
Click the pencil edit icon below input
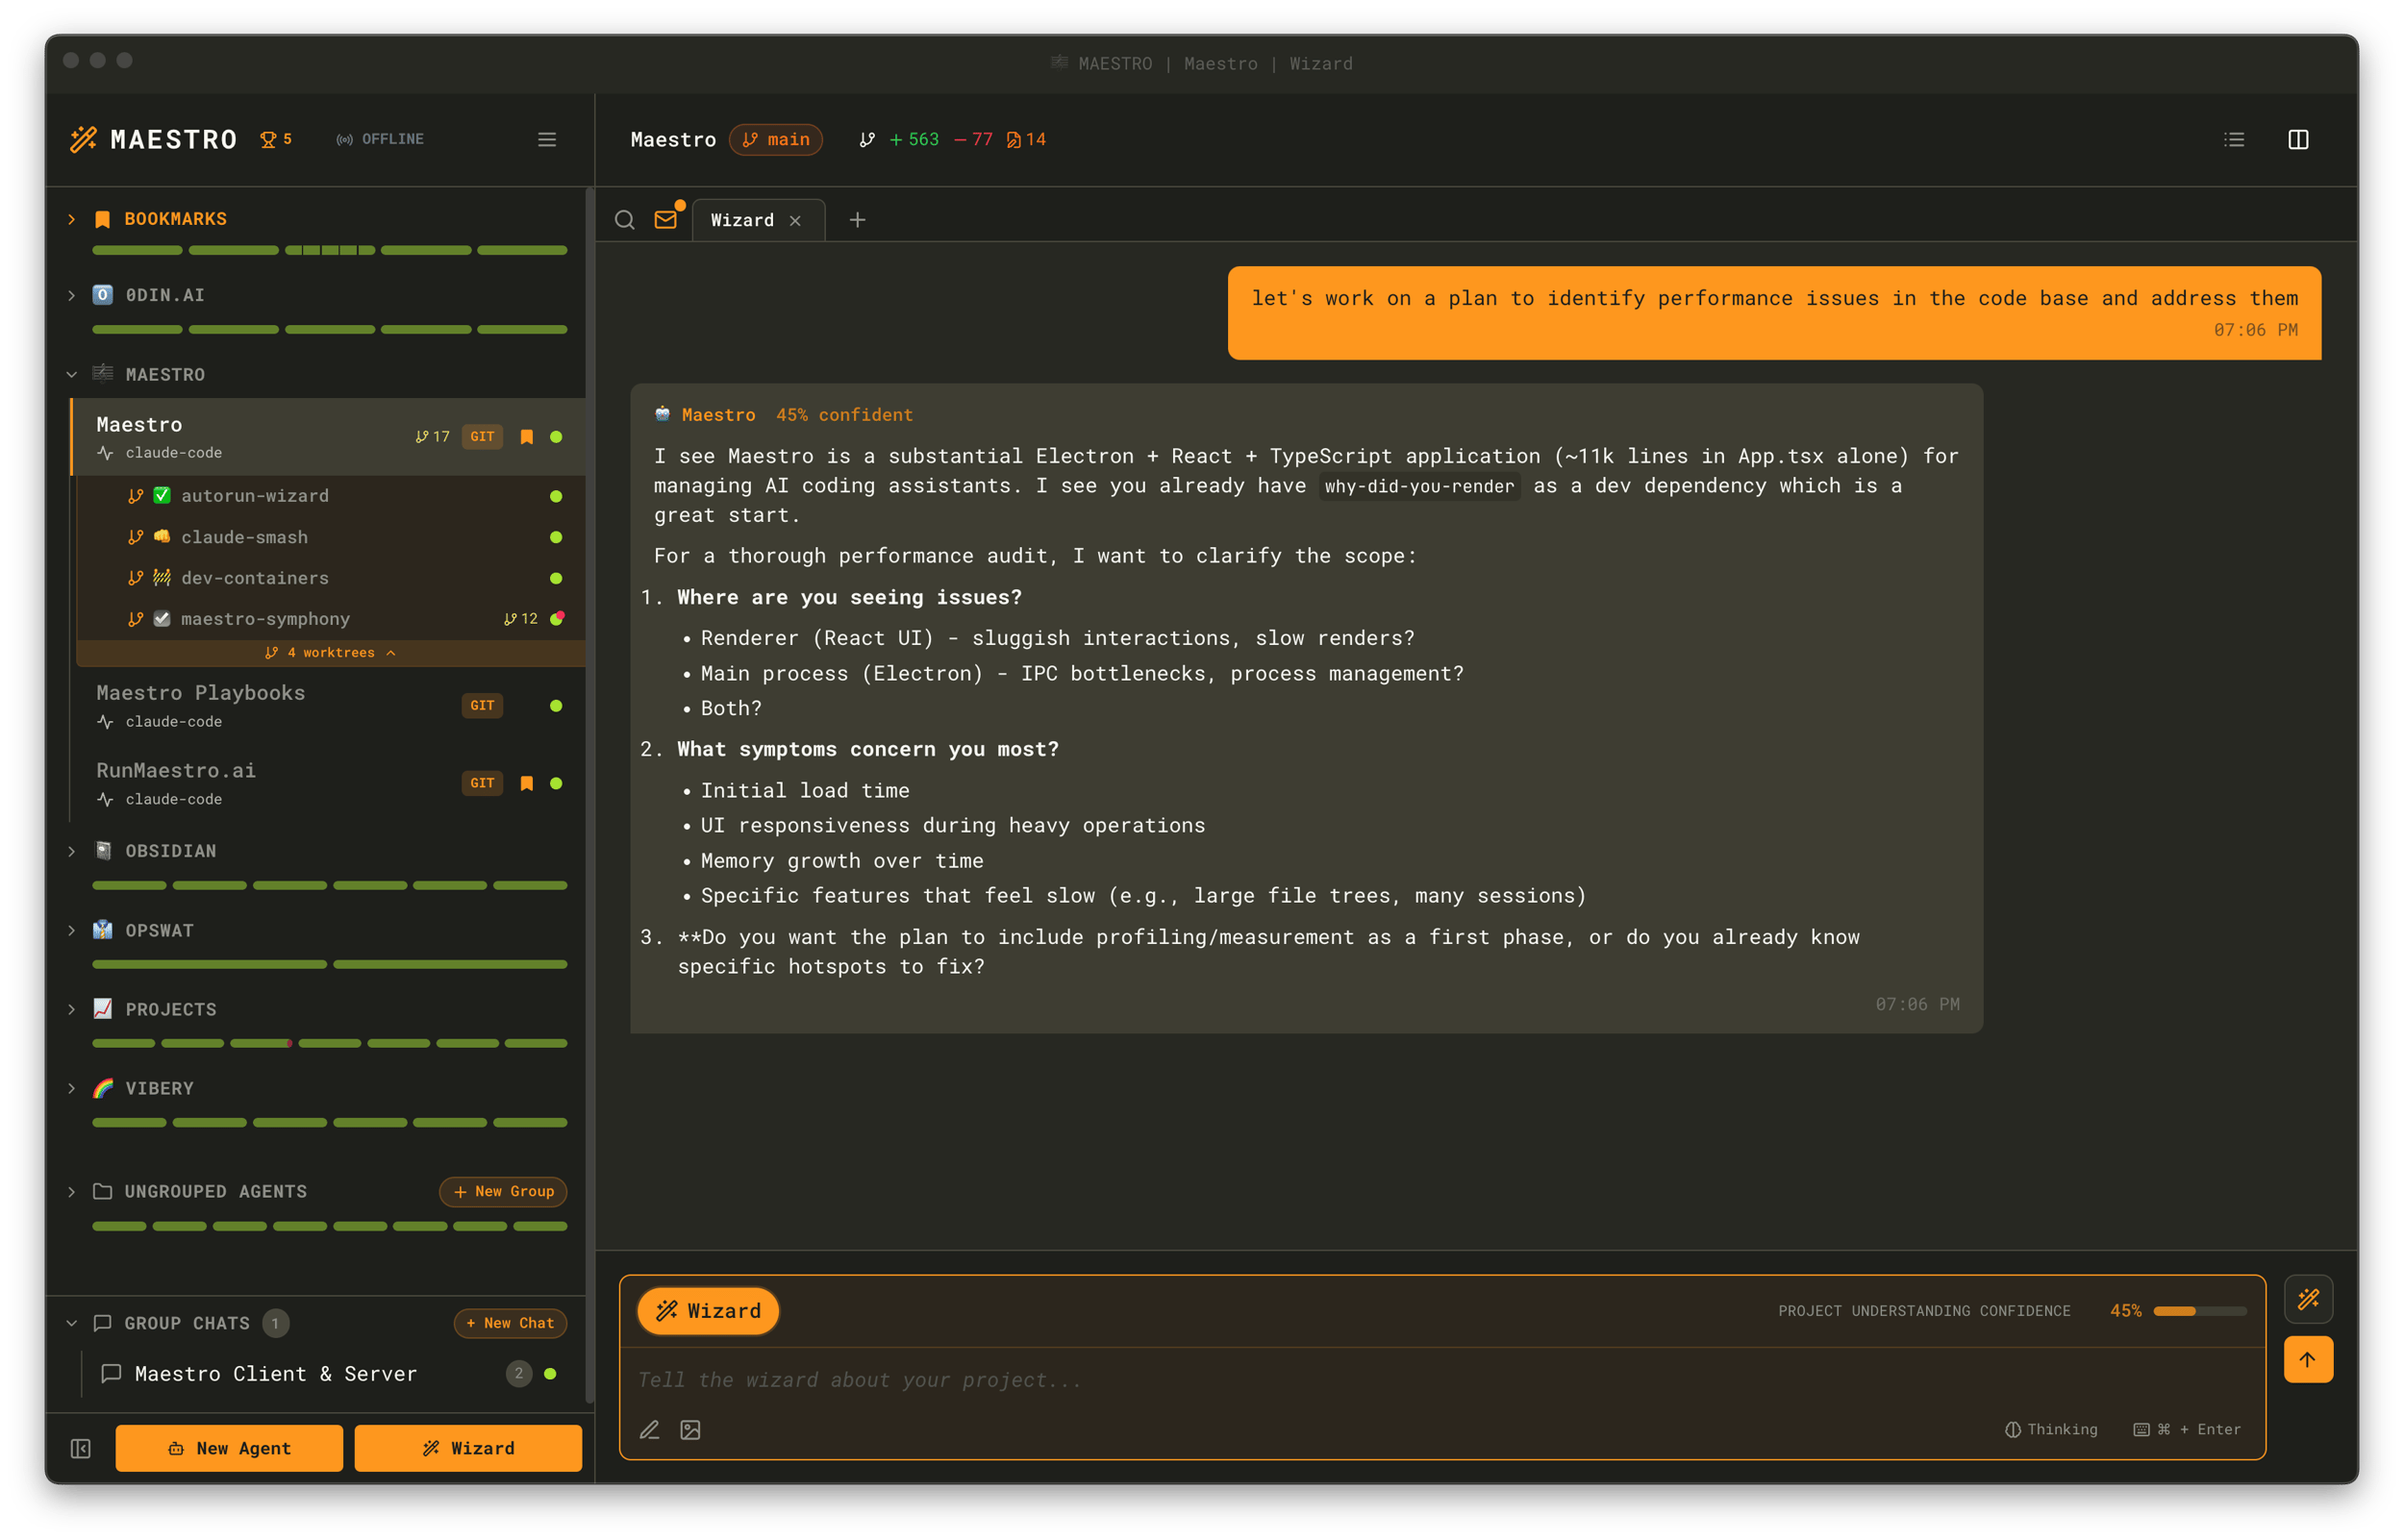[x=650, y=1430]
